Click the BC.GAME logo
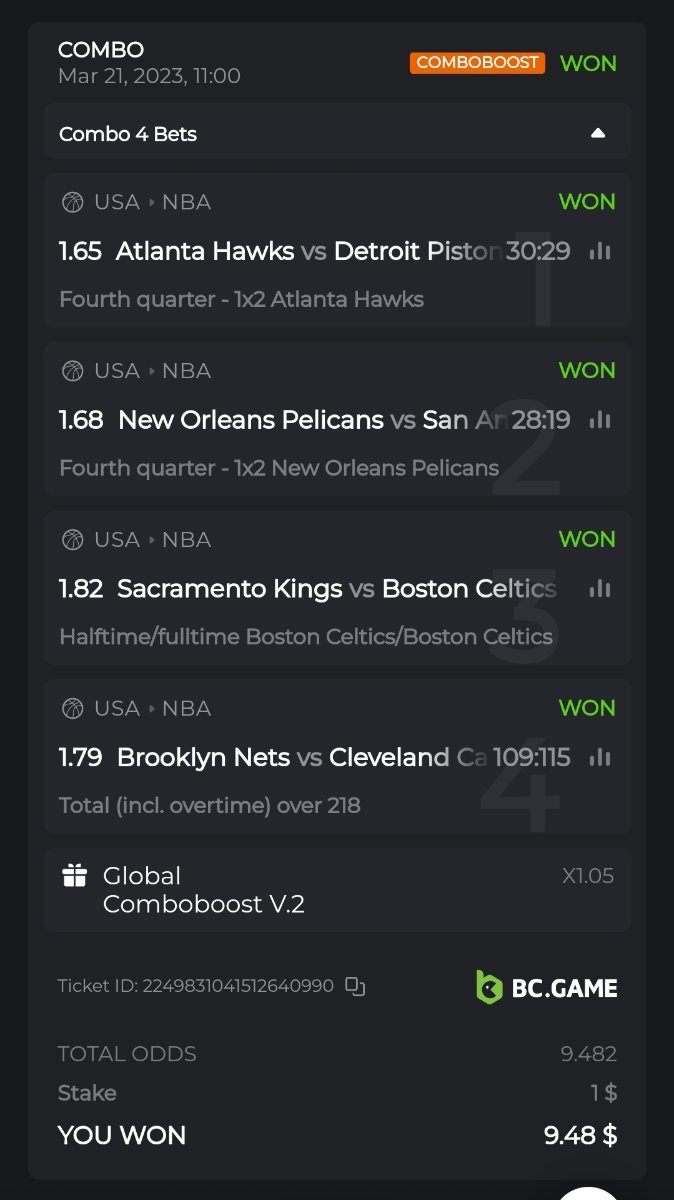The image size is (674, 1200). point(546,987)
